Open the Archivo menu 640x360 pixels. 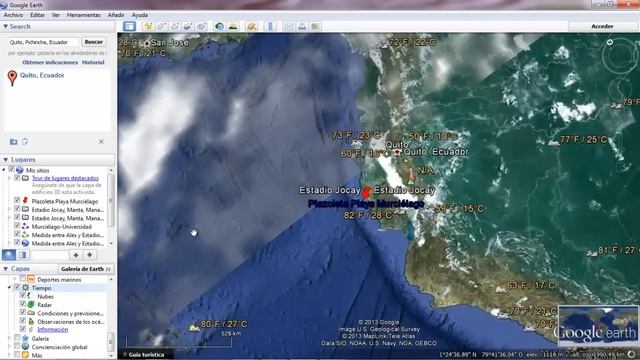pyautogui.click(x=13, y=15)
